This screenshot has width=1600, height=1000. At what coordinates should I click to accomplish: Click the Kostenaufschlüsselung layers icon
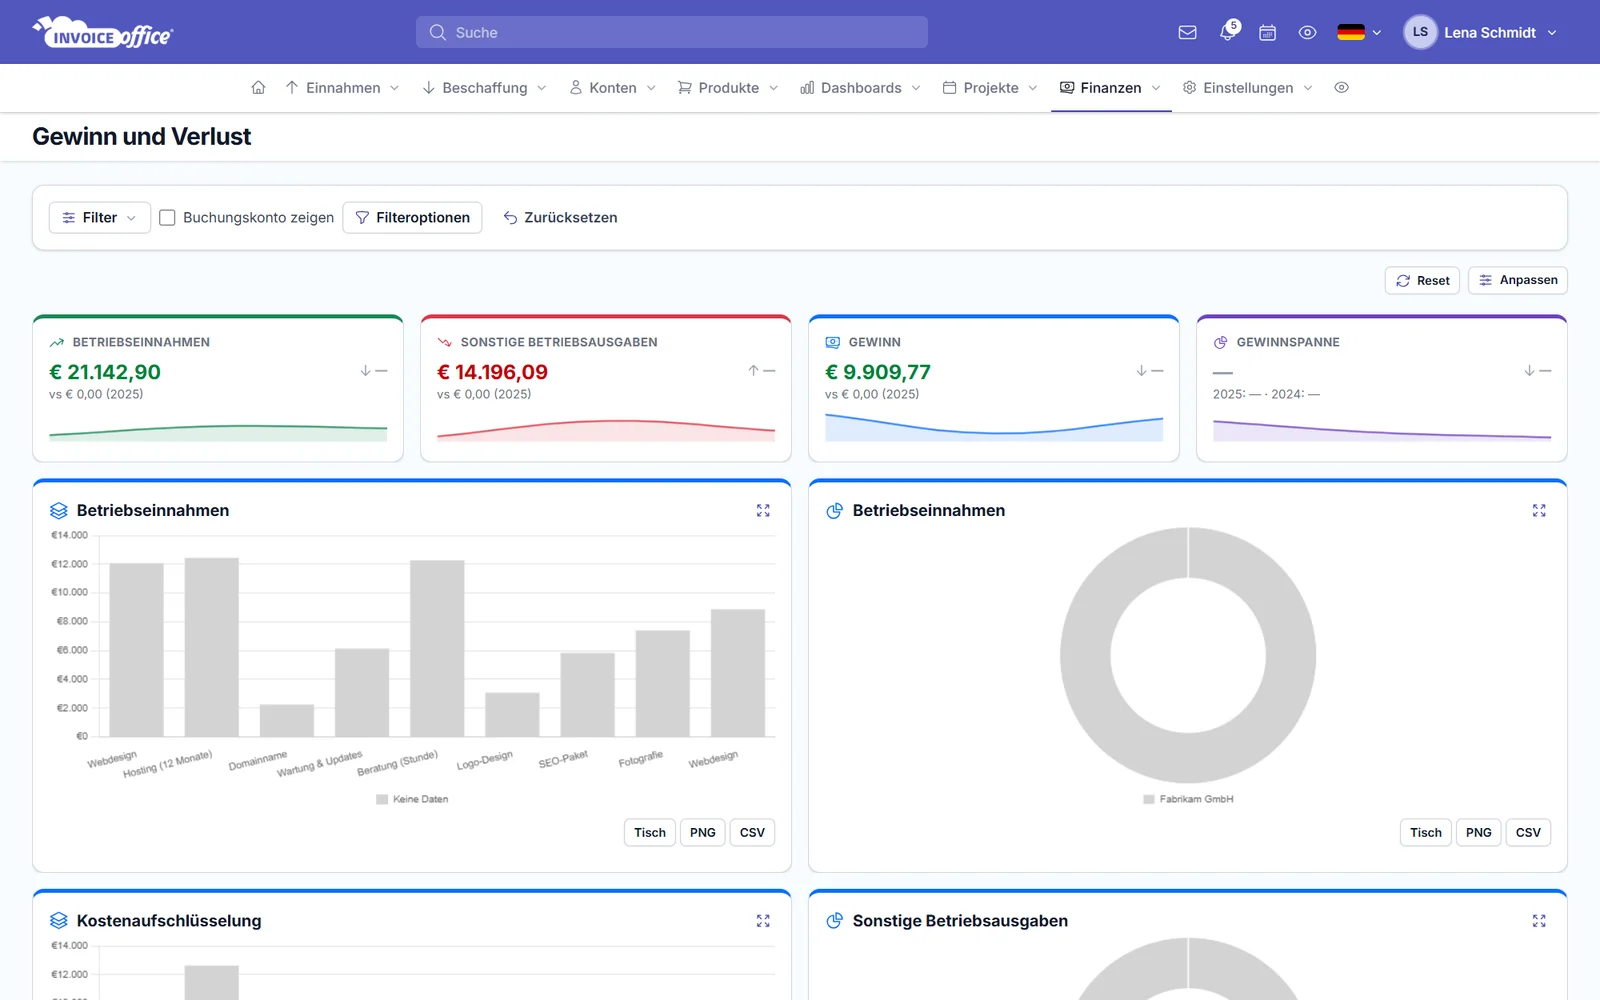coord(59,921)
